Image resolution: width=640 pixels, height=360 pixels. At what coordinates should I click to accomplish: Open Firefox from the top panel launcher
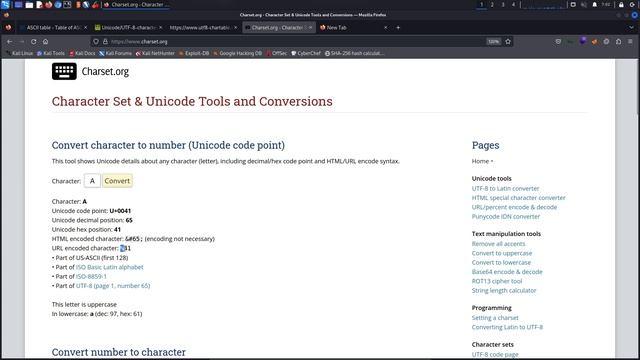click(49, 5)
